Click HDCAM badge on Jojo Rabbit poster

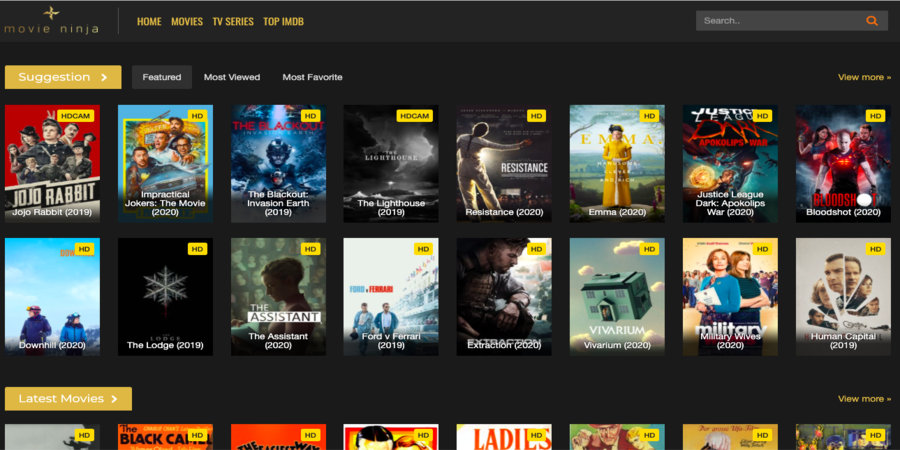click(76, 116)
